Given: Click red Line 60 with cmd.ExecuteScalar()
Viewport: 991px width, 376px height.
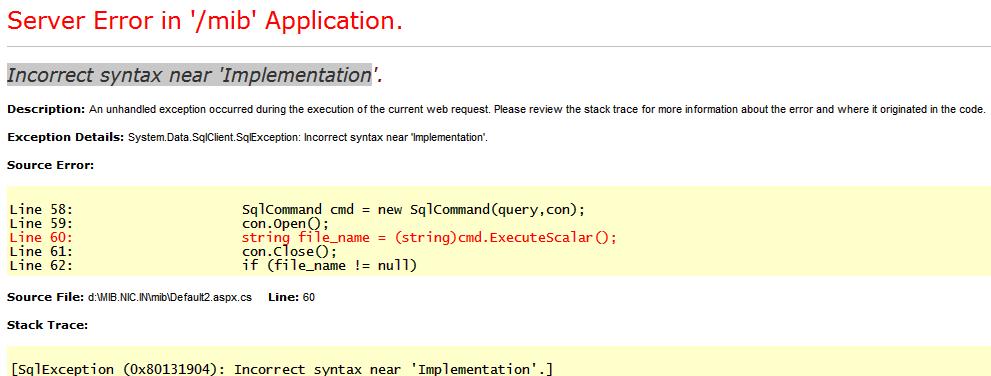Looking at the screenshot, I should coord(313,238).
